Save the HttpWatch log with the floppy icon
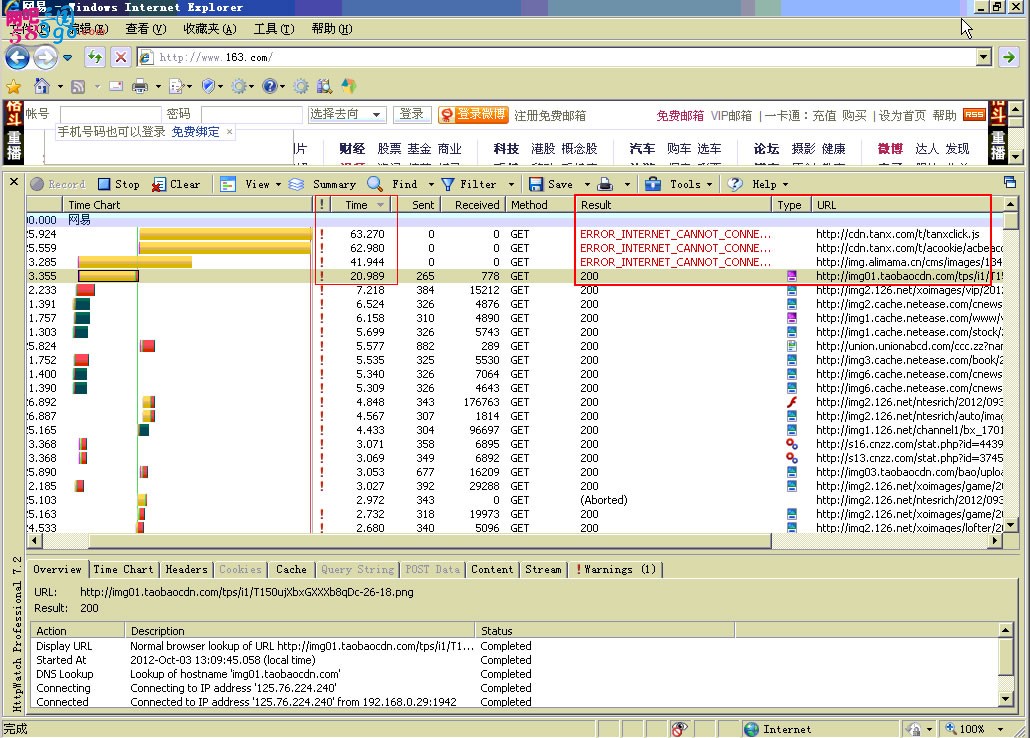Image resolution: width=1030 pixels, height=738 pixels. pyautogui.click(x=536, y=184)
